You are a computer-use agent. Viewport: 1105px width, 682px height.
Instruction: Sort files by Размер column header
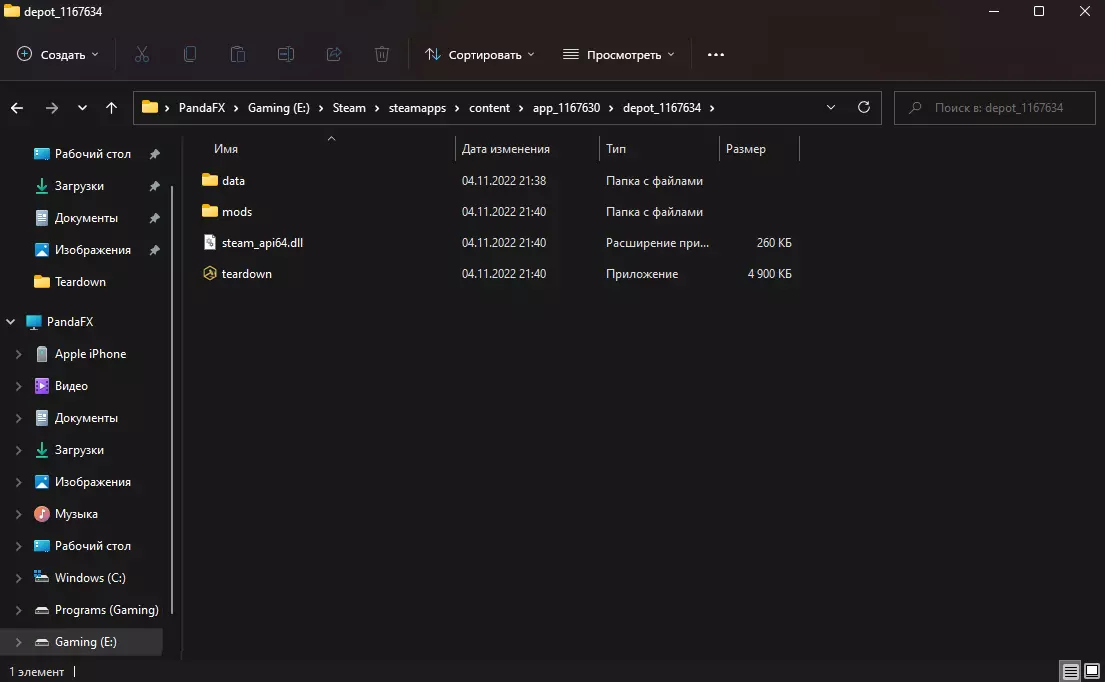[746, 149]
